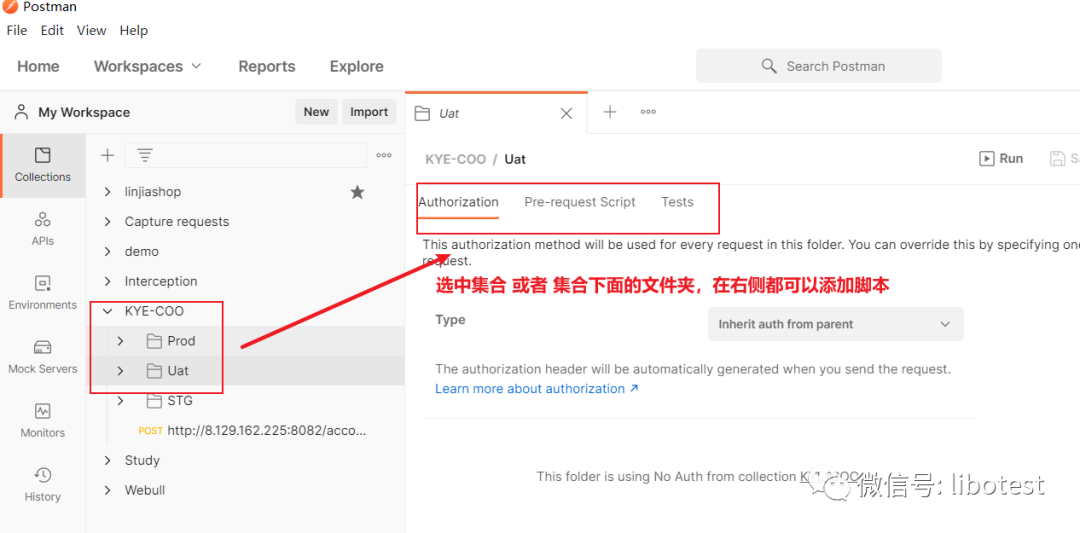Expand the STG folder chevron
The height and width of the screenshot is (533, 1080).
pos(121,401)
